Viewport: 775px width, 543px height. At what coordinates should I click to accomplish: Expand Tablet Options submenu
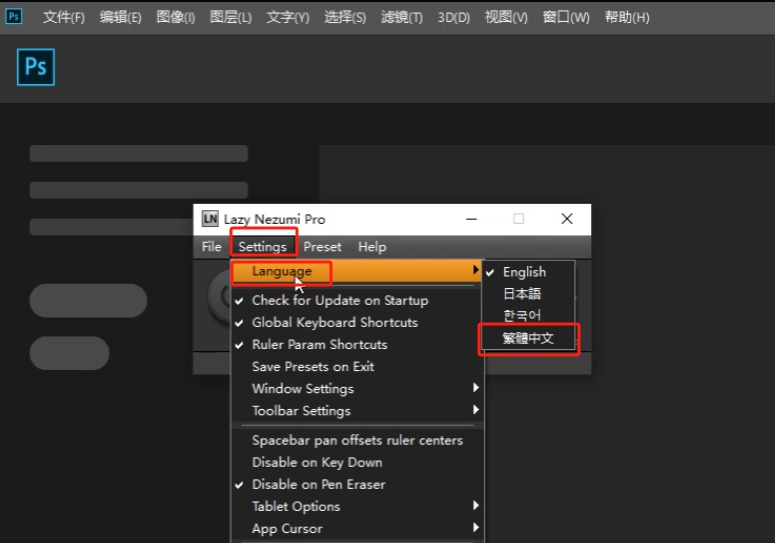(x=356, y=506)
